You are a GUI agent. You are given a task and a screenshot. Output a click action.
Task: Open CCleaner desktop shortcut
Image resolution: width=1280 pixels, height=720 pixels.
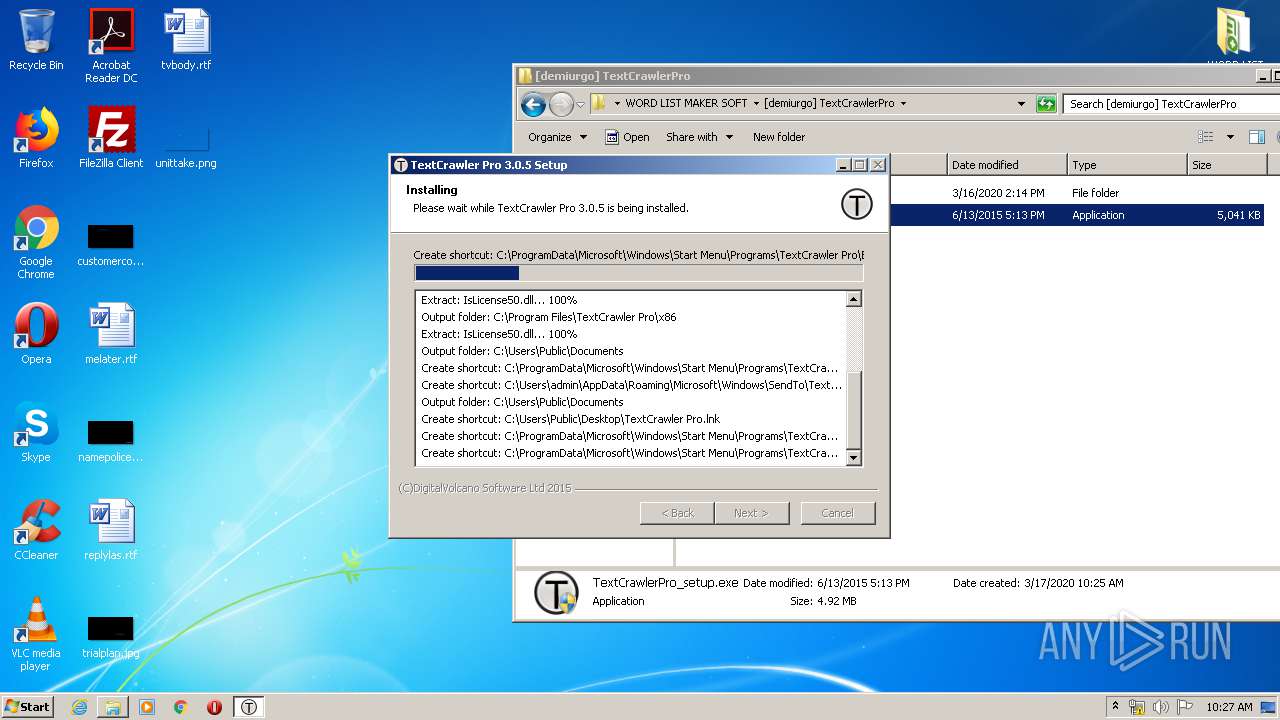pos(36,530)
